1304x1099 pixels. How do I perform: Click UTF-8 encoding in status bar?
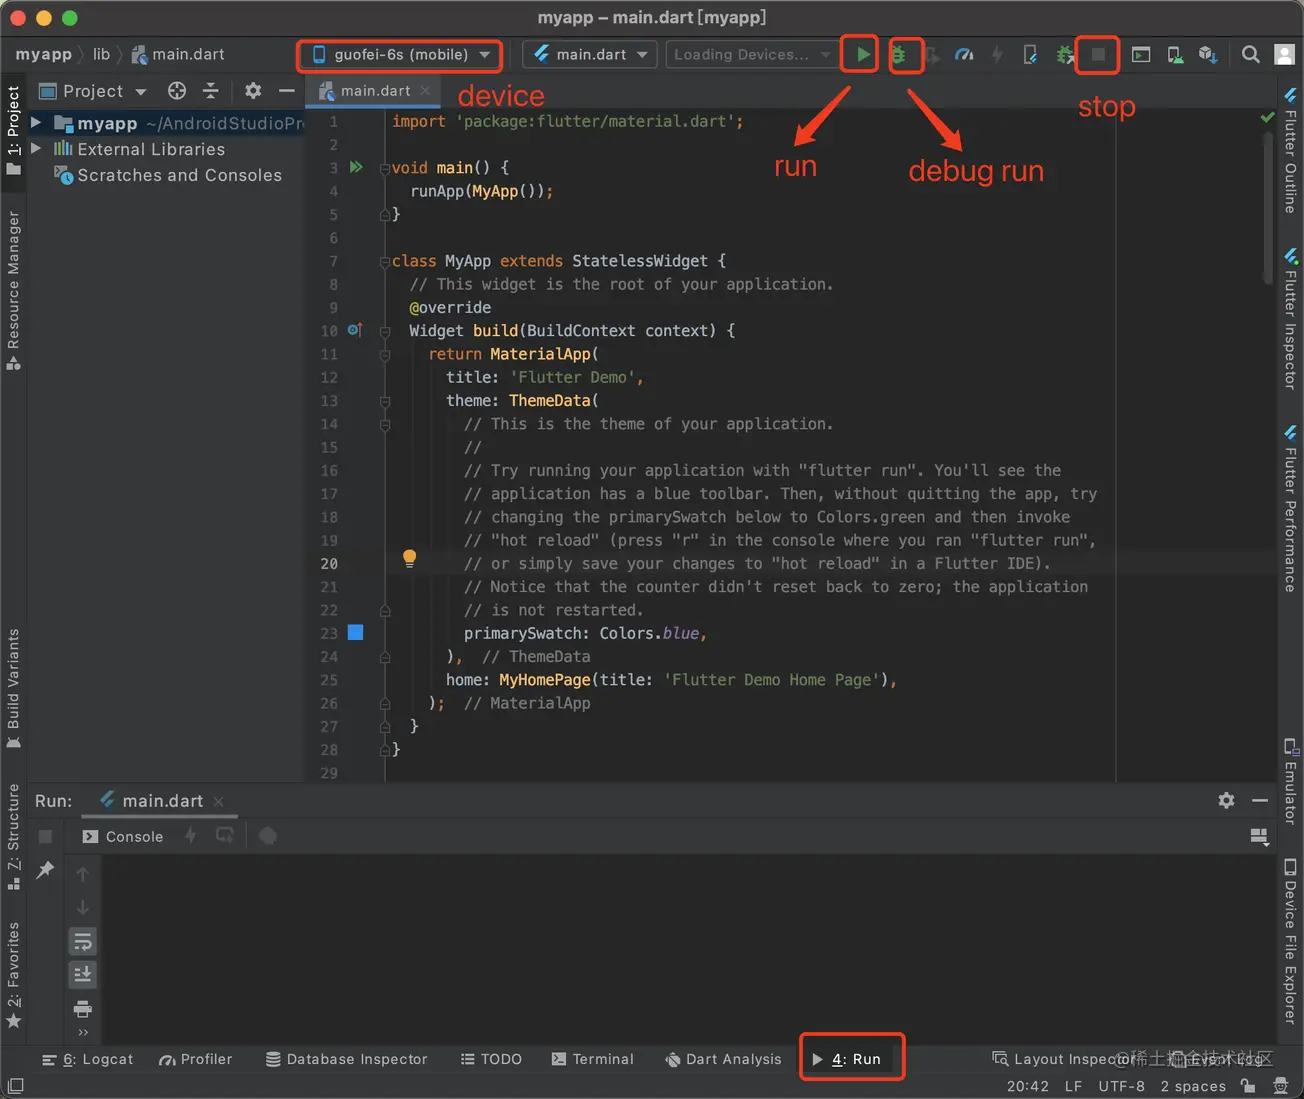[x=1122, y=1086]
